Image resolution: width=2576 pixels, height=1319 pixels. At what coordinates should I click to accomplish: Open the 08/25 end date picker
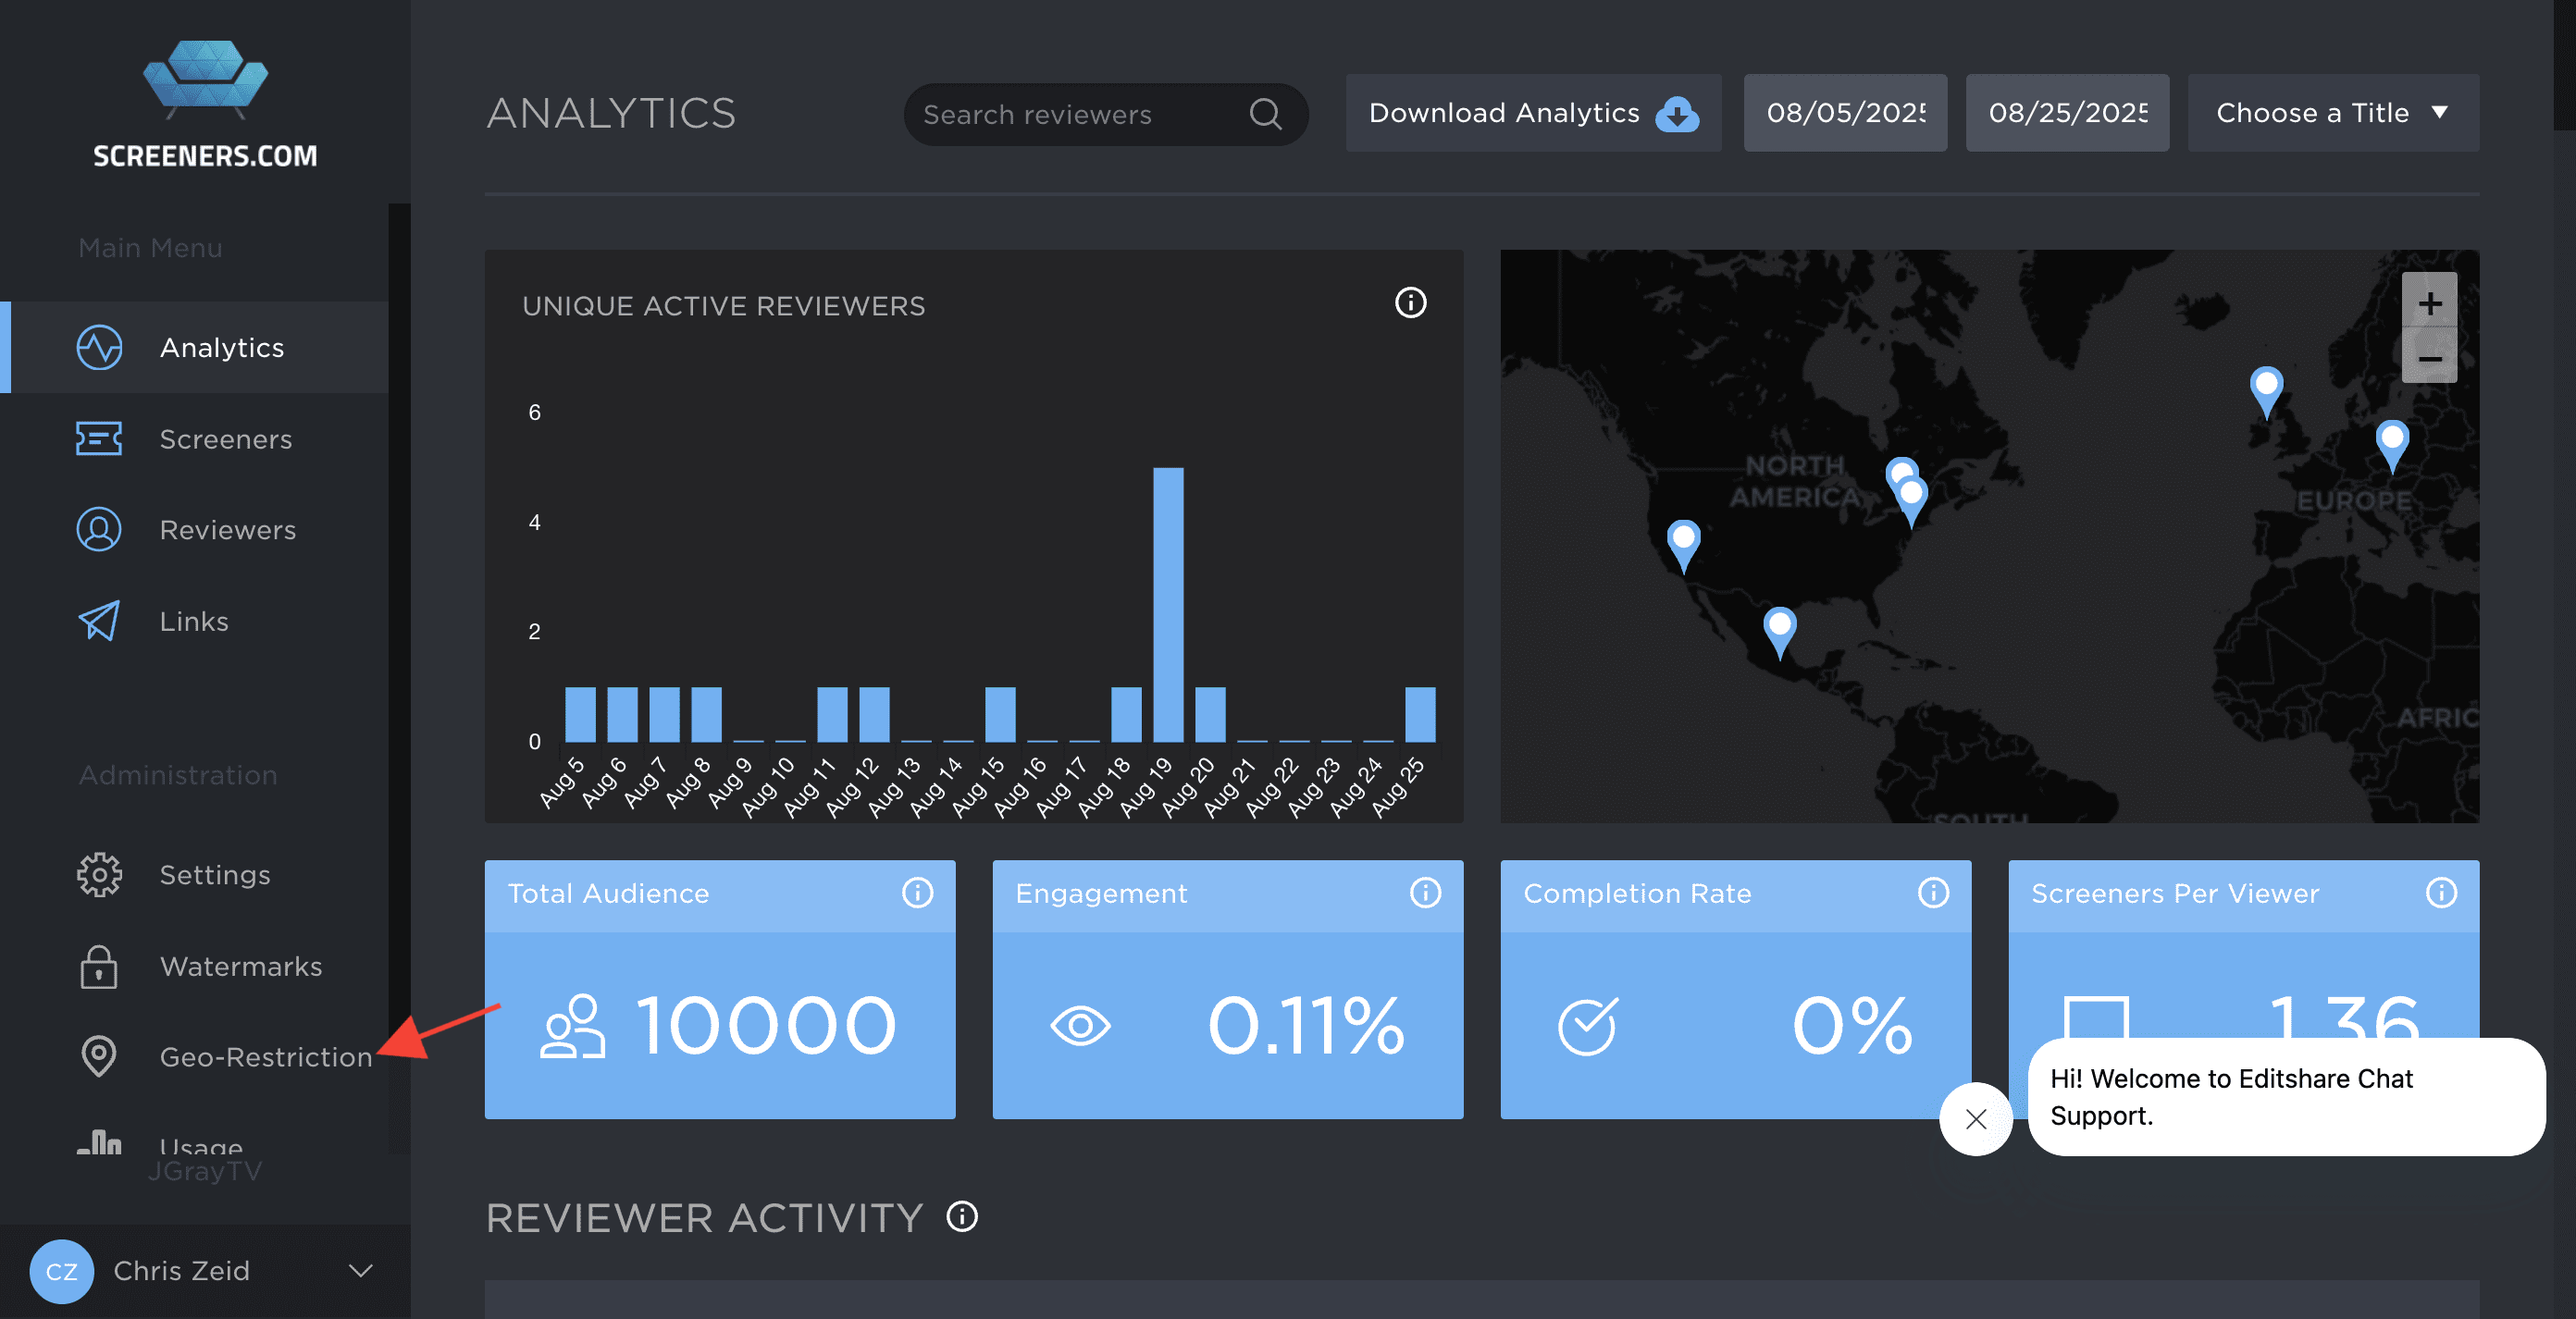[2066, 113]
